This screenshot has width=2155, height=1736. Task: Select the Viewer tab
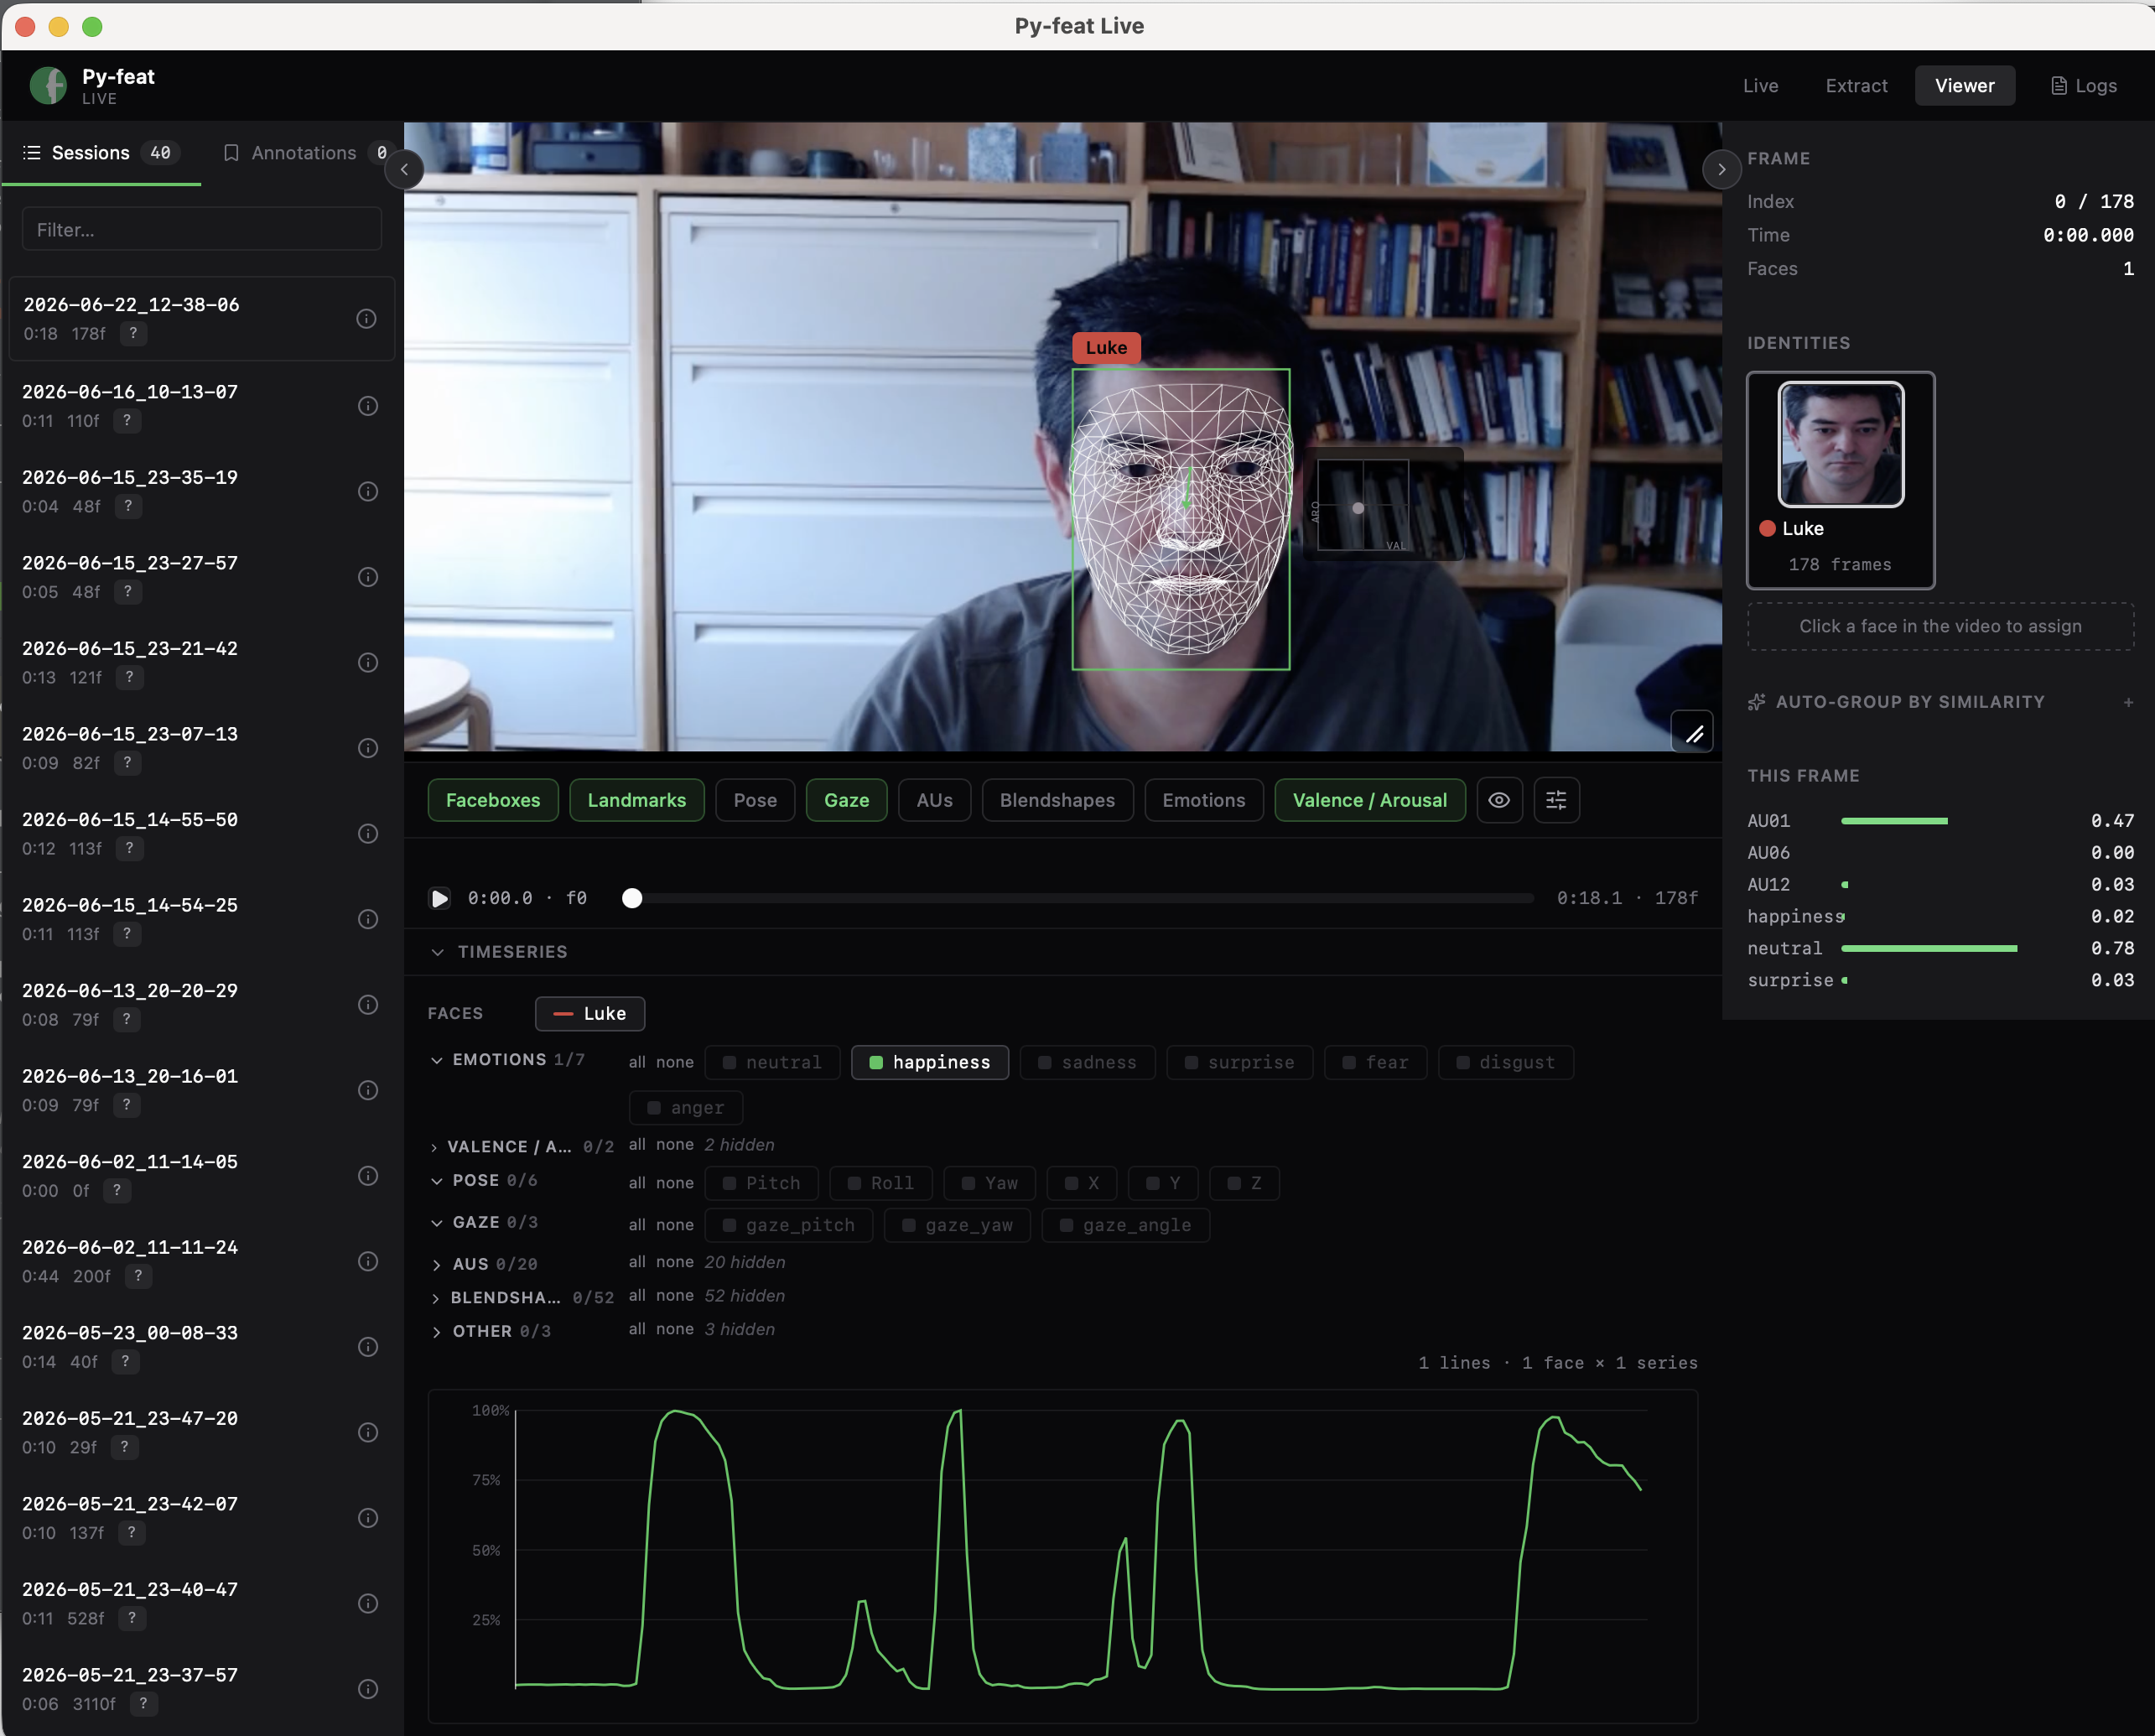(x=1964, y=86)
